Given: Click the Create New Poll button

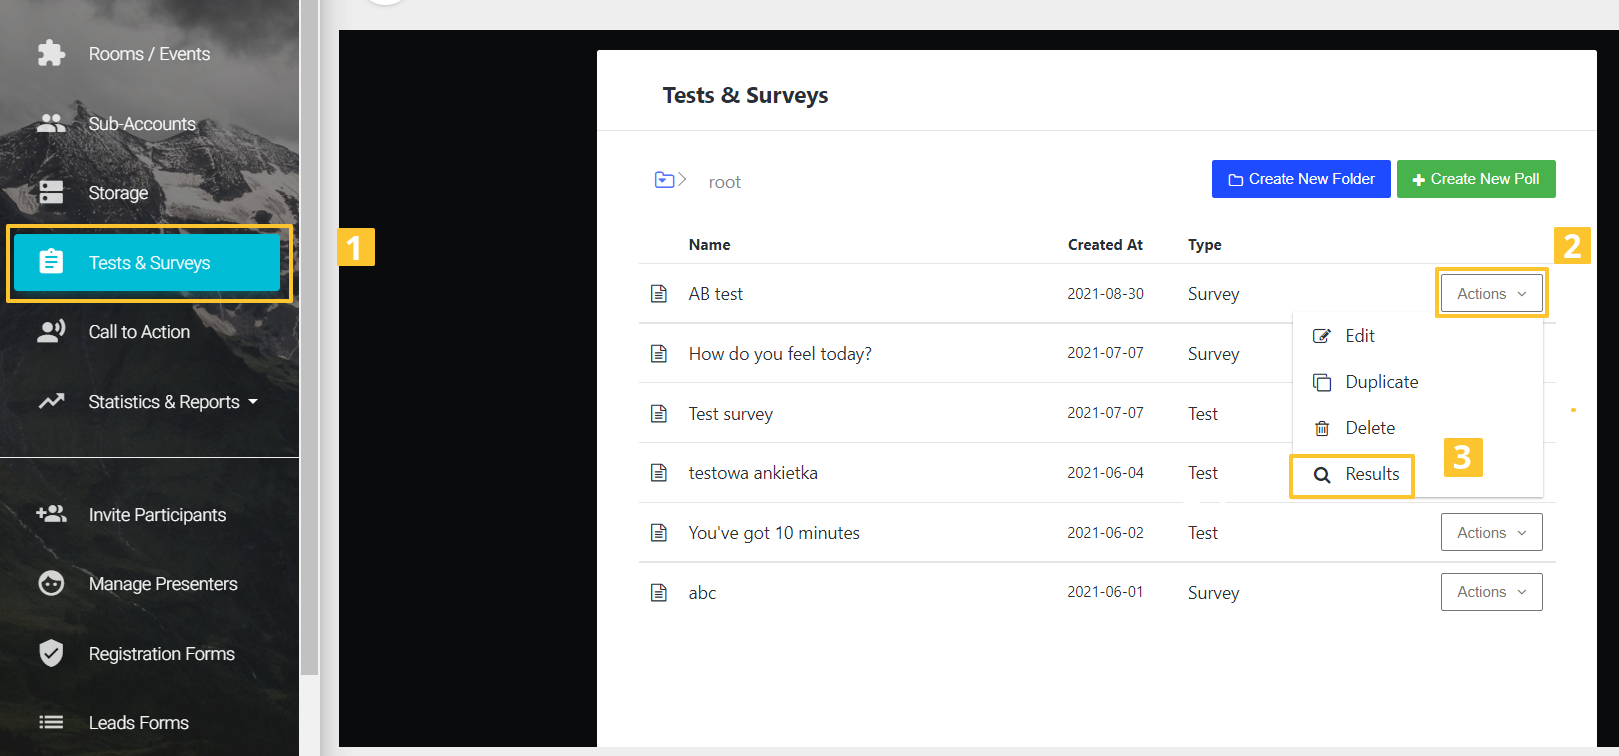Looking at the screenshot, I should (1476, 179).
